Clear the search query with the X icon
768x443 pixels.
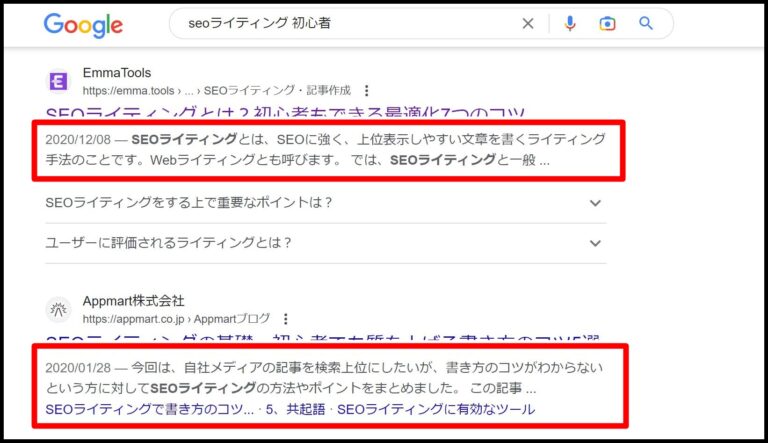[x=528, y=24]
